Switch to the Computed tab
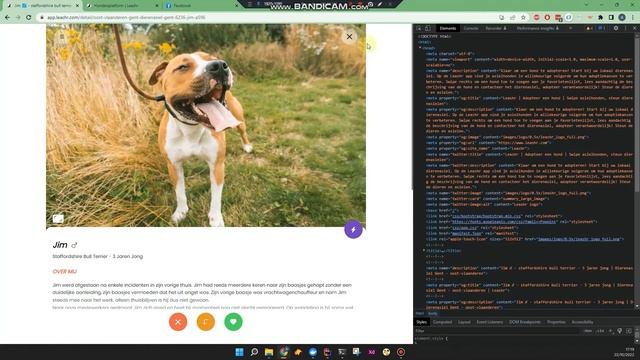The width and height of the screenshot is (640, 360). coord(442,322)
